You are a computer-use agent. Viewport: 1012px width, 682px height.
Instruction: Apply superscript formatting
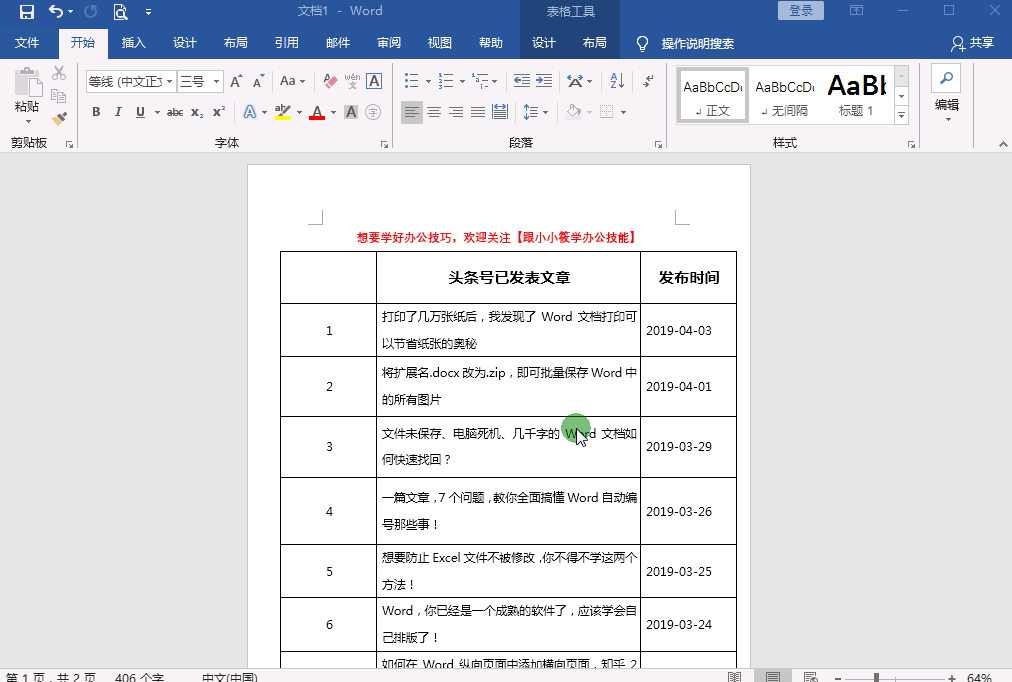coord(219,112)
